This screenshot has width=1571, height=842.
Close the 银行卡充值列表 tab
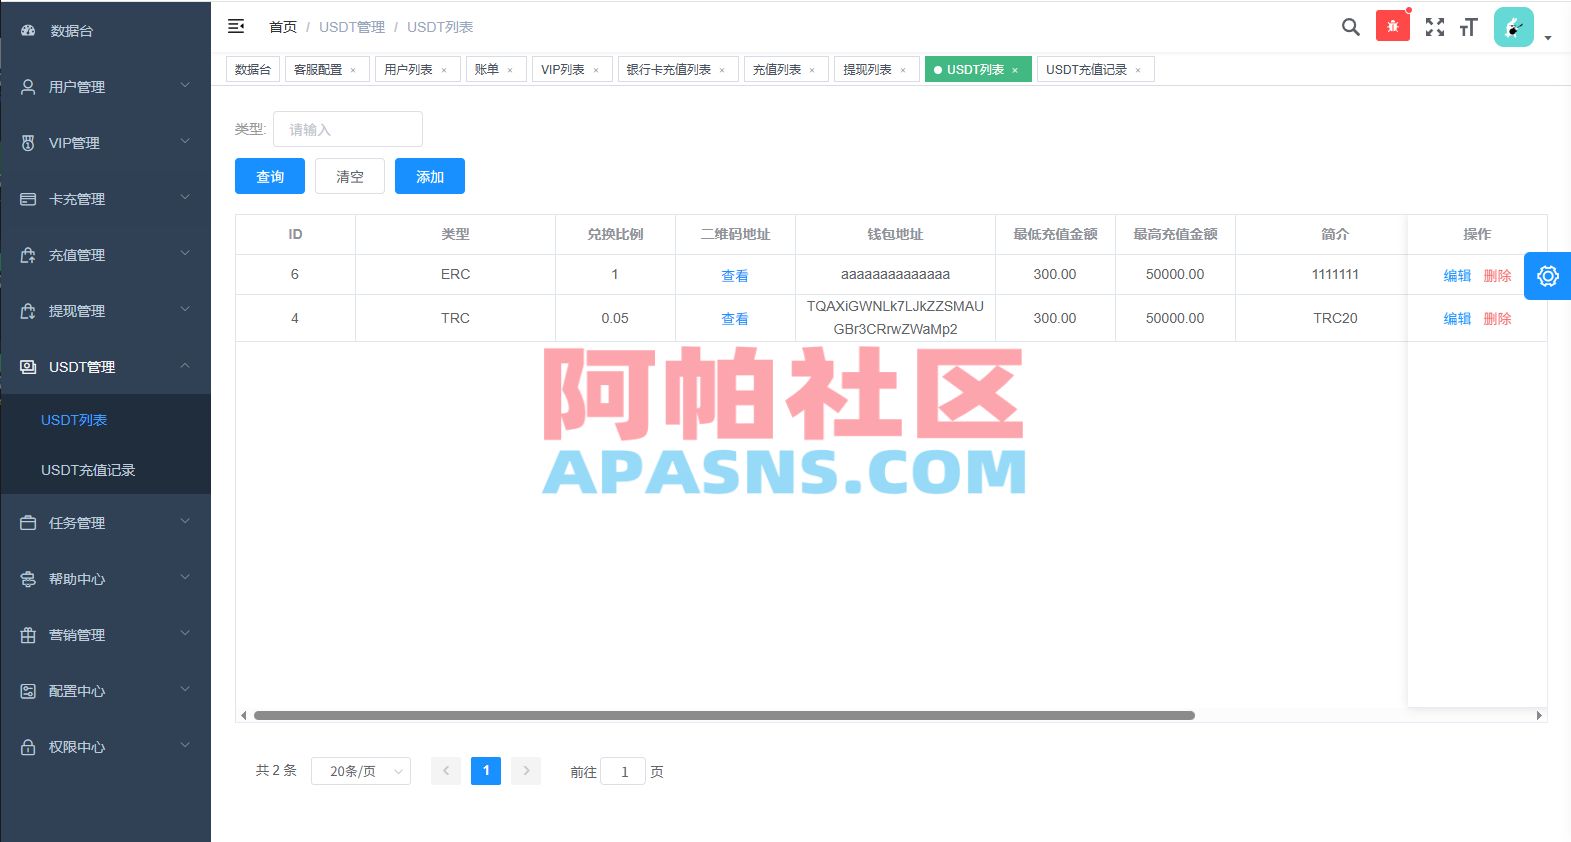[722, 70]
